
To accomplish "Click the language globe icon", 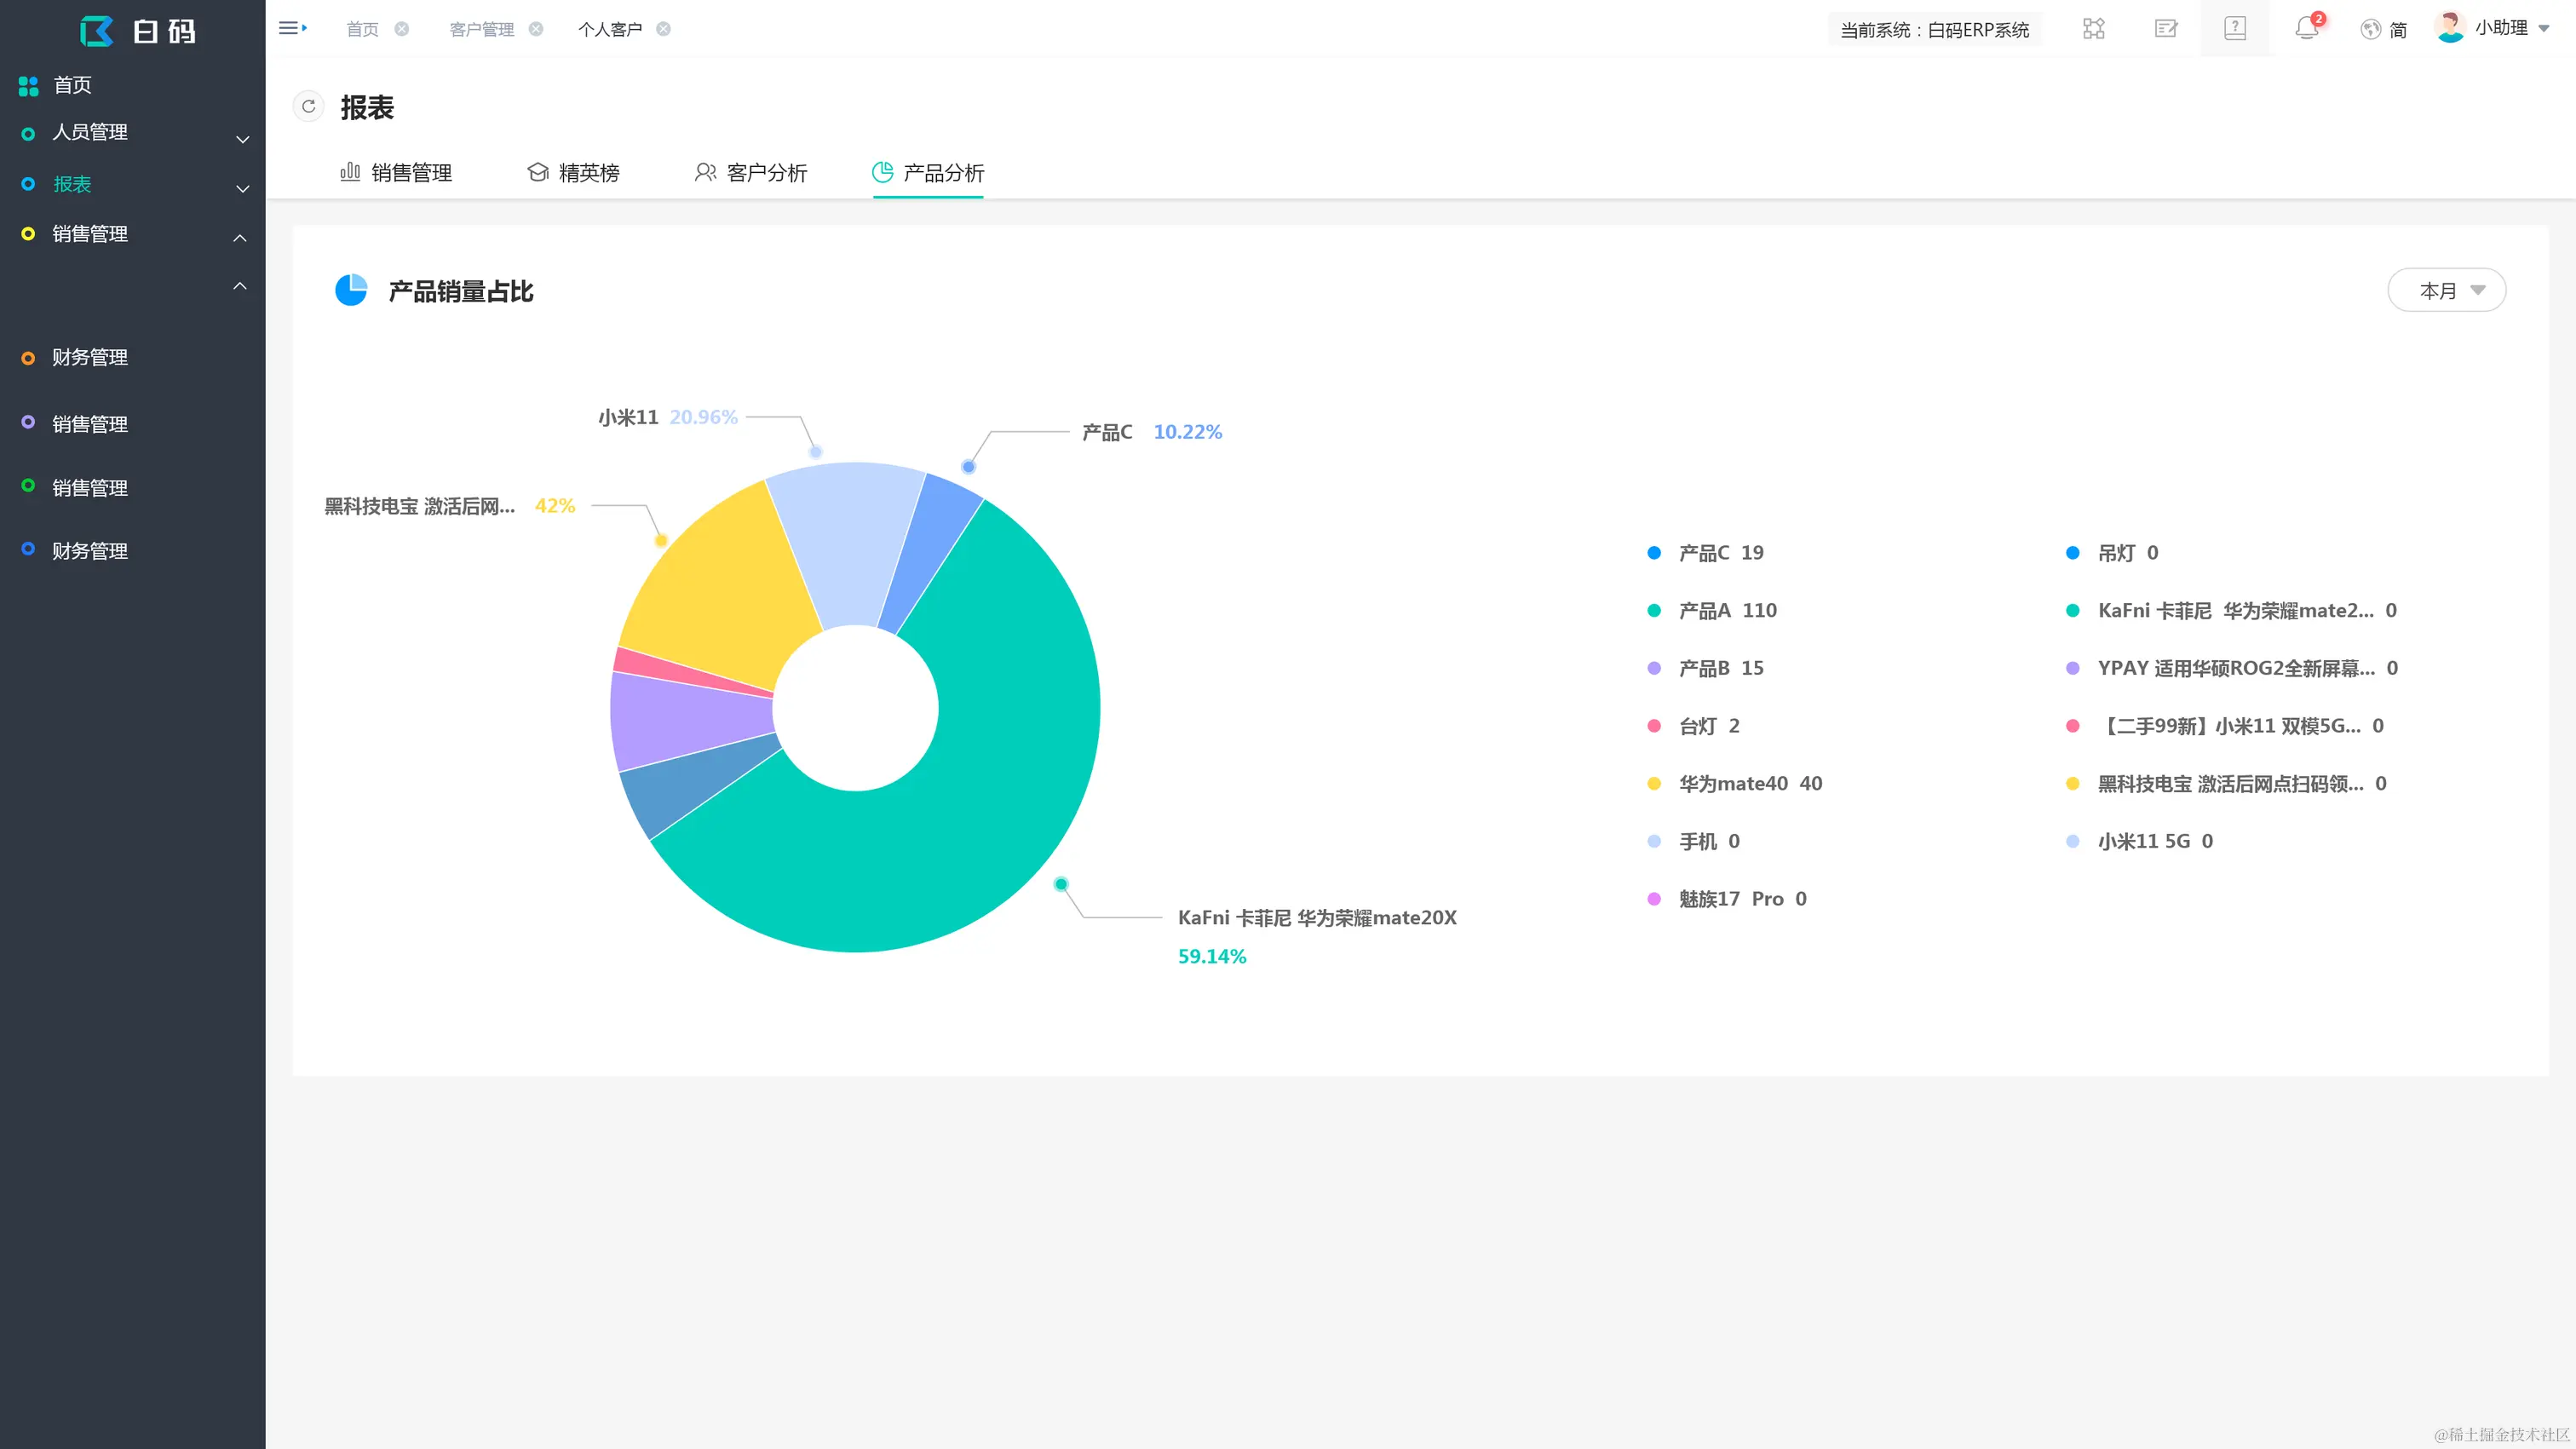I will point(2370,29).
